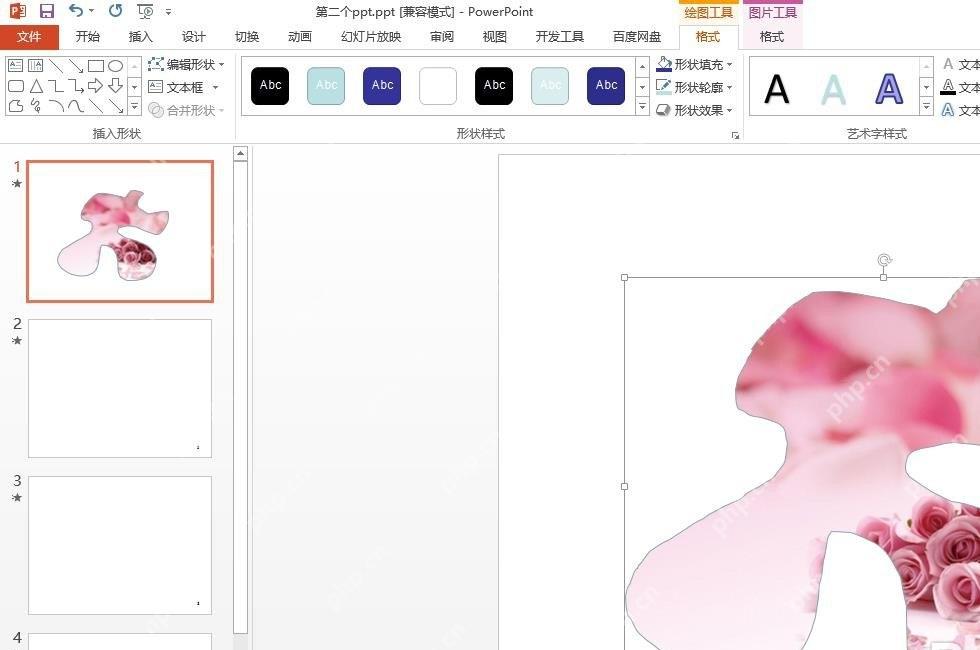Choose the isosceles triangle shape
Screen dimensions: 980x650
tap(36, 86)
